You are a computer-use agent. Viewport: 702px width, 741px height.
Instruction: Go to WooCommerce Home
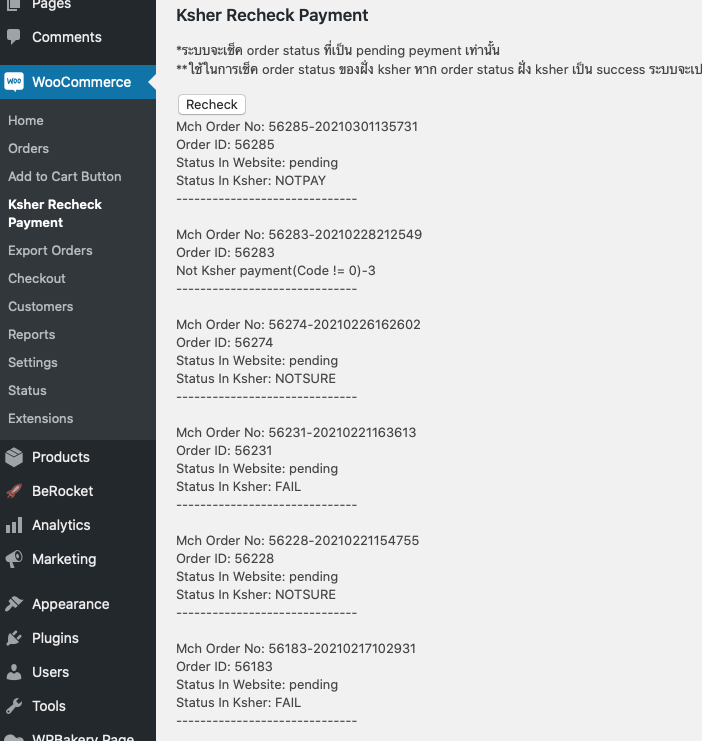(26, 121)
